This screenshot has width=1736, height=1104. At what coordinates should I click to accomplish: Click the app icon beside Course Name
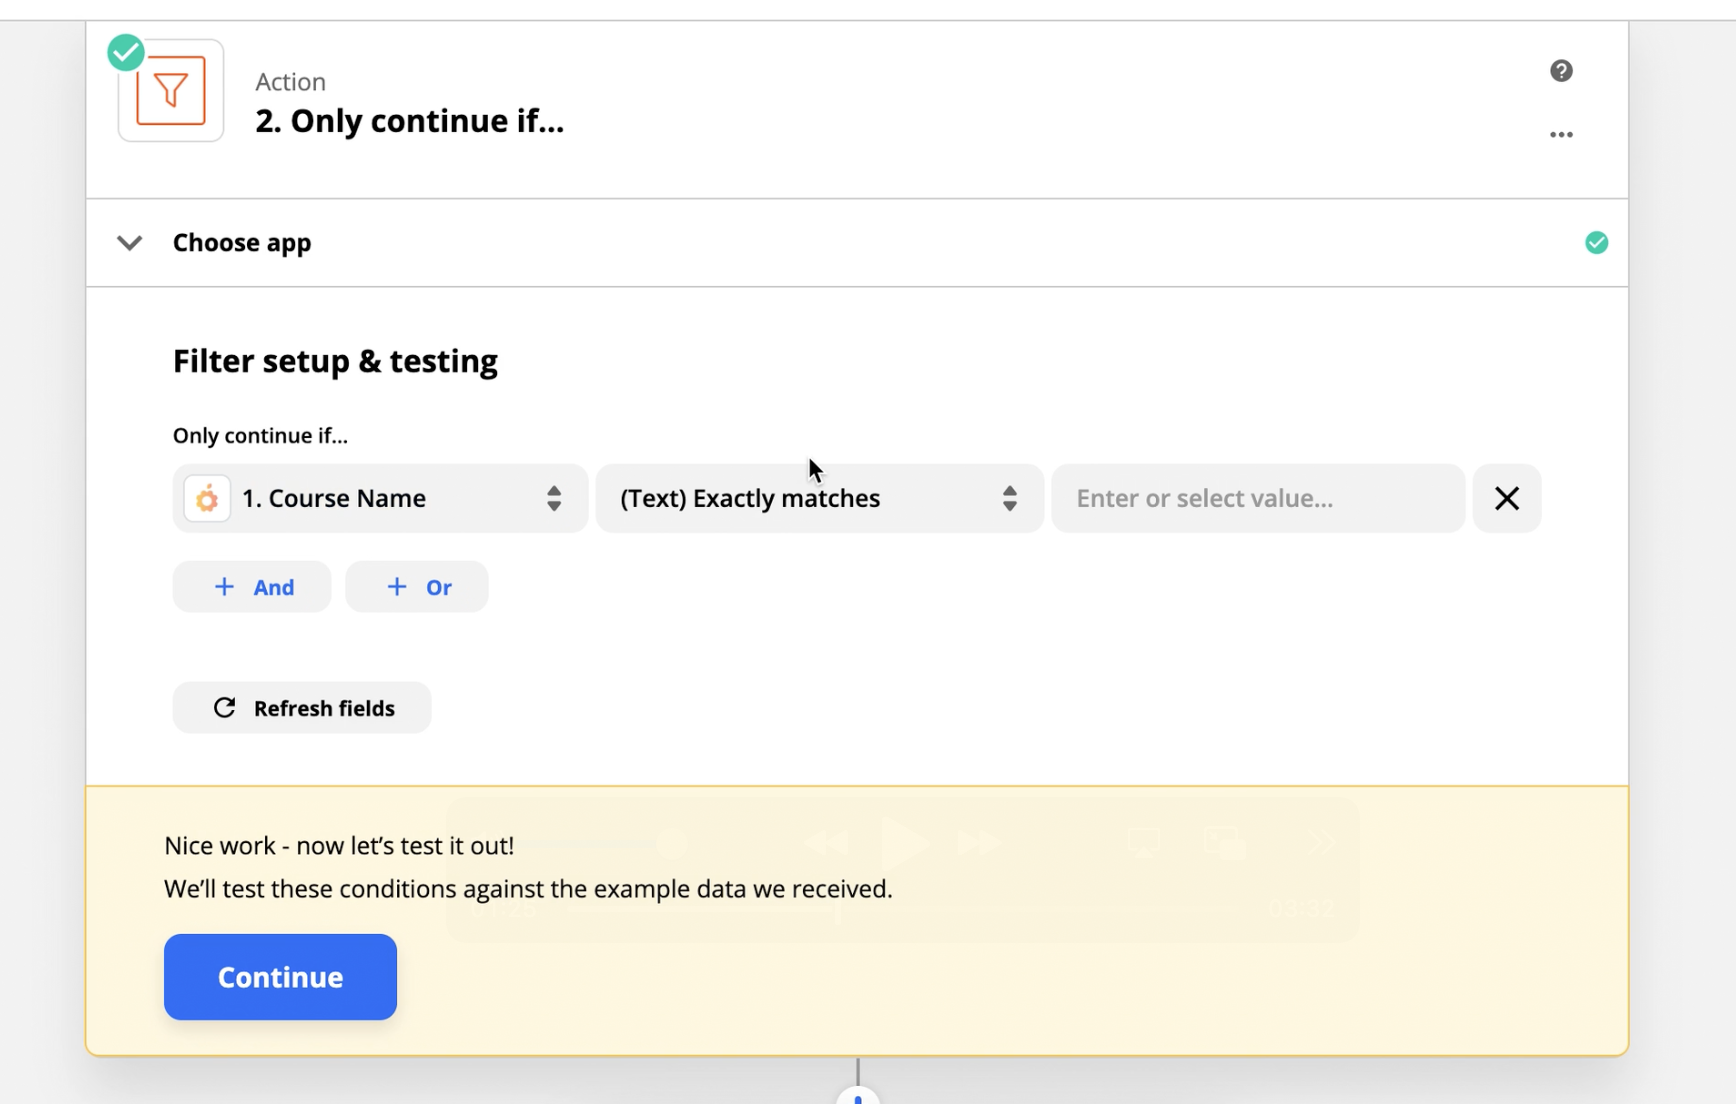tap(207, 499)
